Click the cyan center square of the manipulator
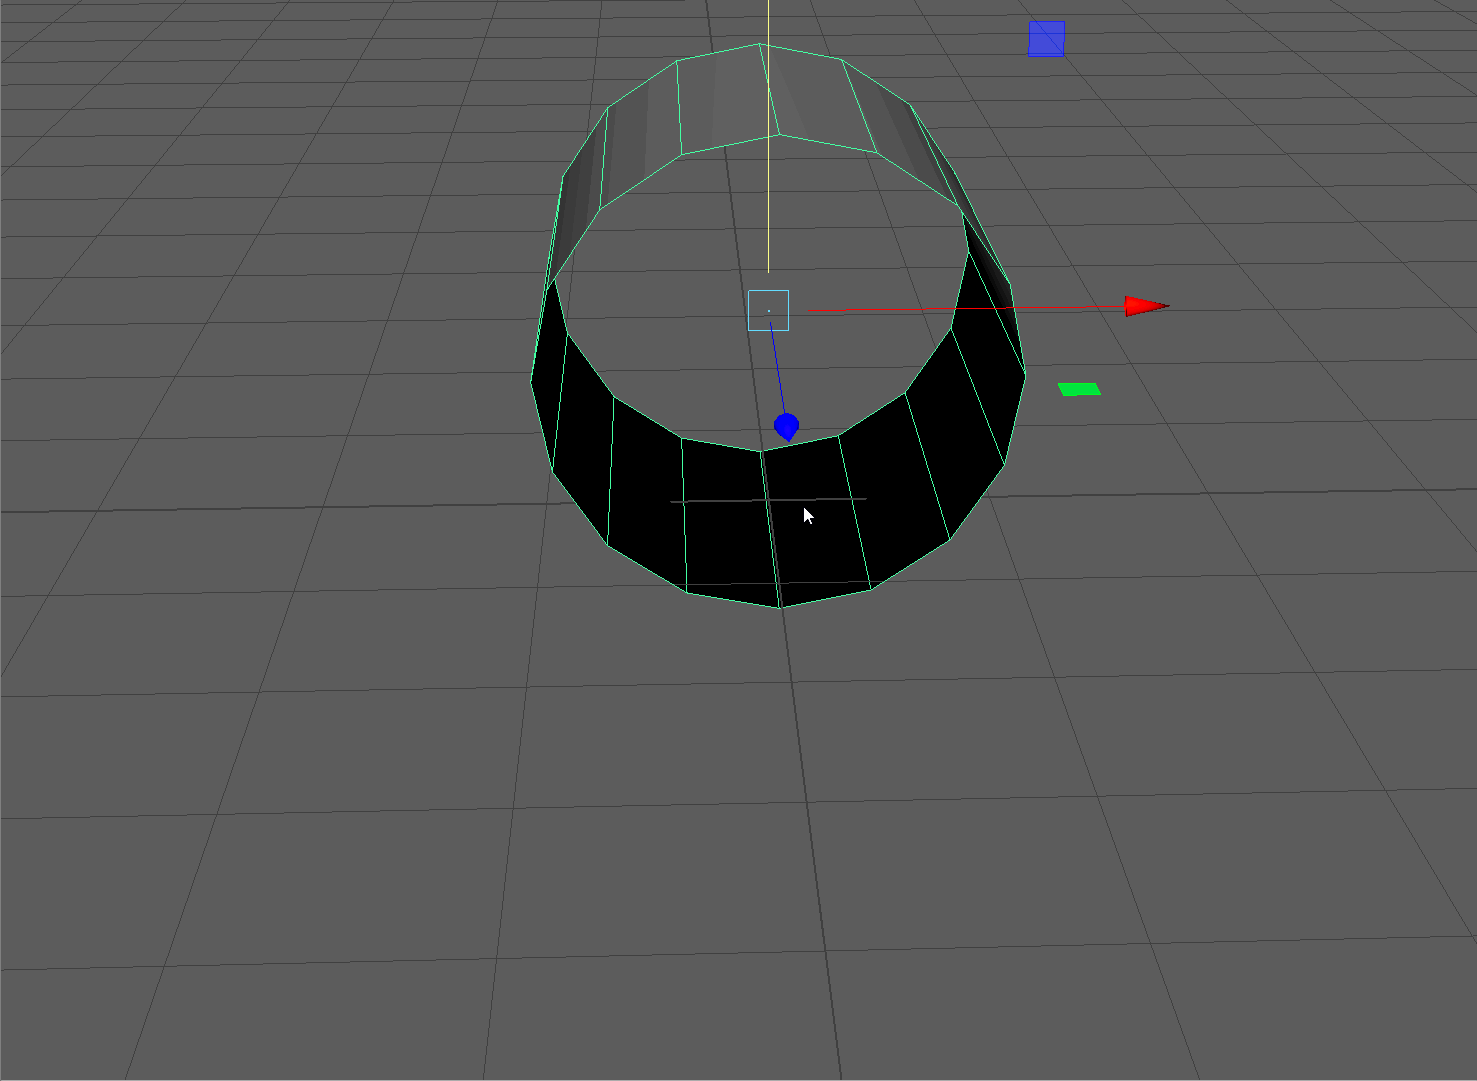This screenshot has height=1081, width=1477. coord(768,310)
